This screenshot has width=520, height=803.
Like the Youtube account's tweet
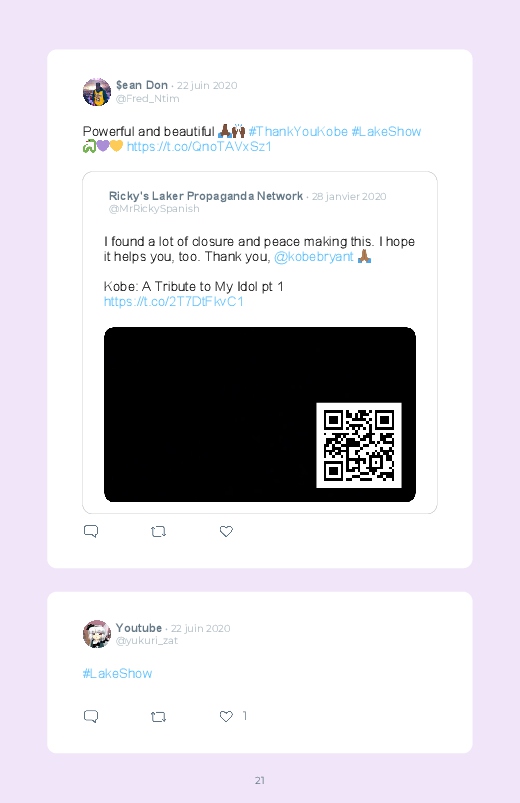point(226,716)
